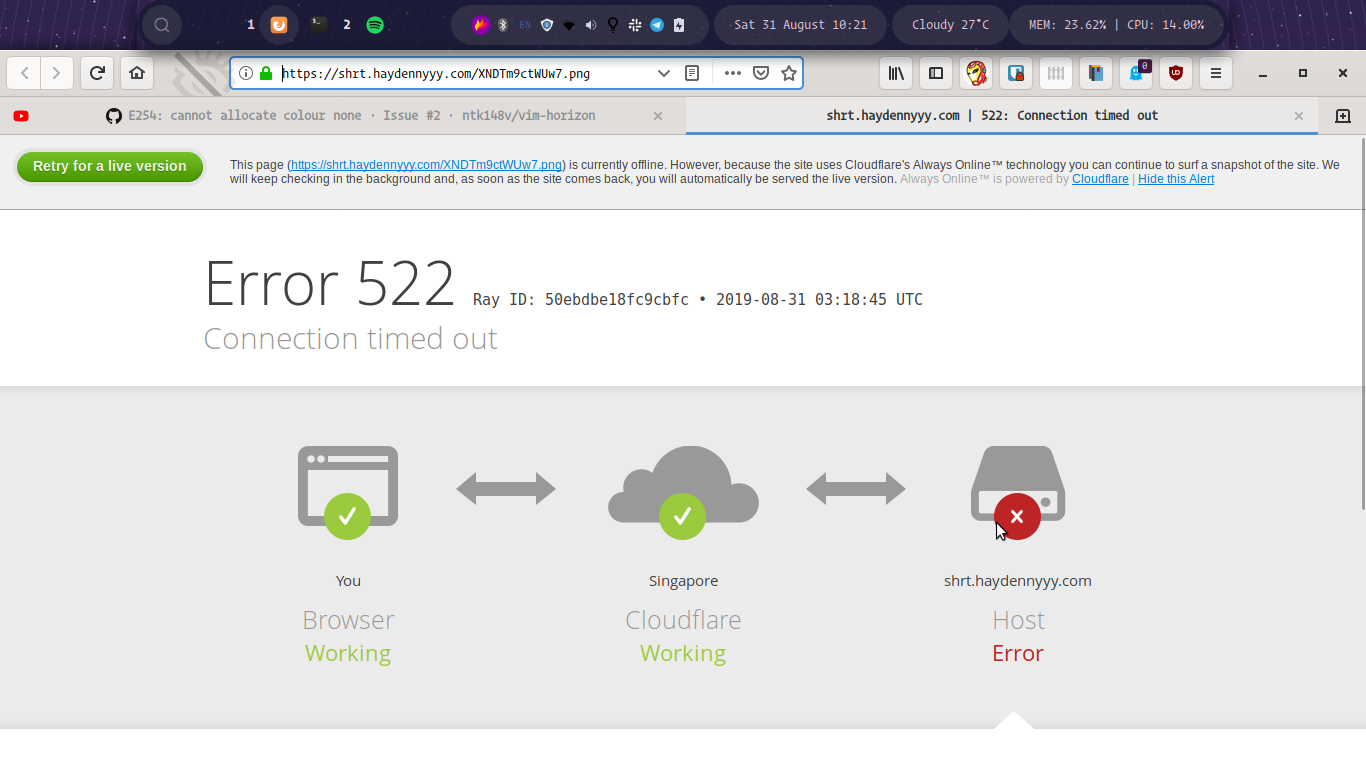Click the Singapore location label
The width and height of the screenshot is (1366, 768).
tap(683, 581)
